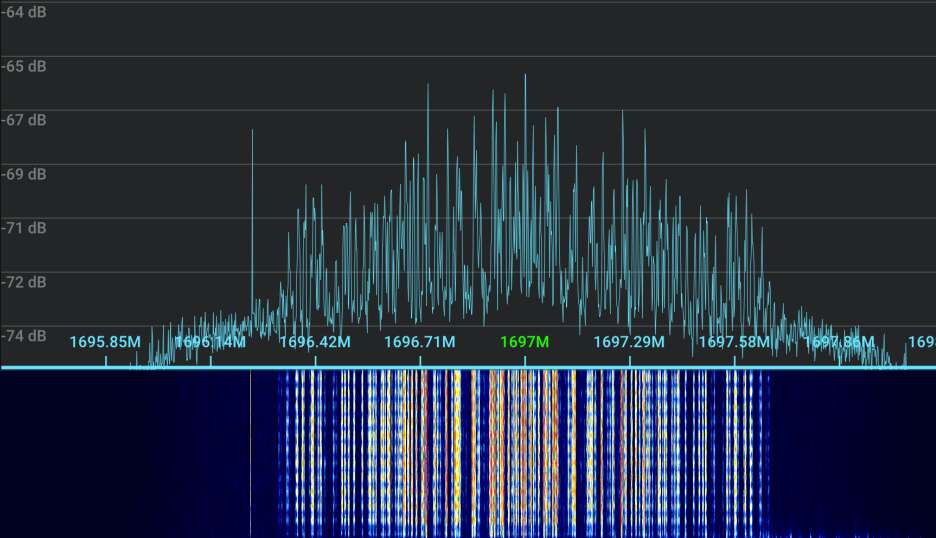936x538 pixels.
Task: Click the 1696.14M frequency axis label
Action: (210, 342)
